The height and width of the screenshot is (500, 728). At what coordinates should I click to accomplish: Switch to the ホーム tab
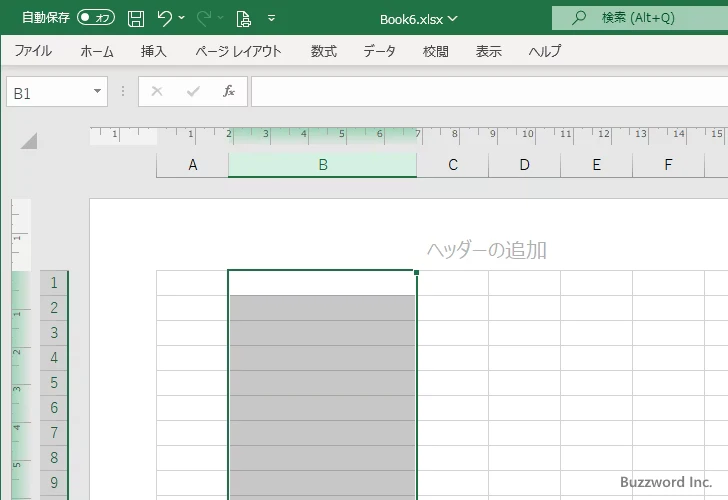point(97,51)
